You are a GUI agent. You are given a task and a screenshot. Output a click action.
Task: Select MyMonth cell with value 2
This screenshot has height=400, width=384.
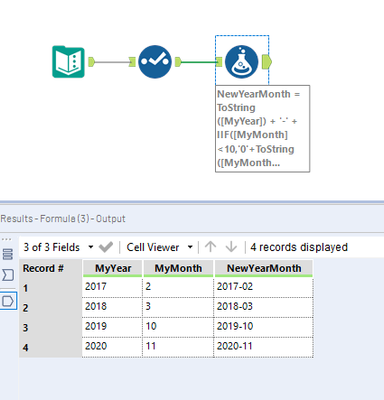[x=178, y=287]
